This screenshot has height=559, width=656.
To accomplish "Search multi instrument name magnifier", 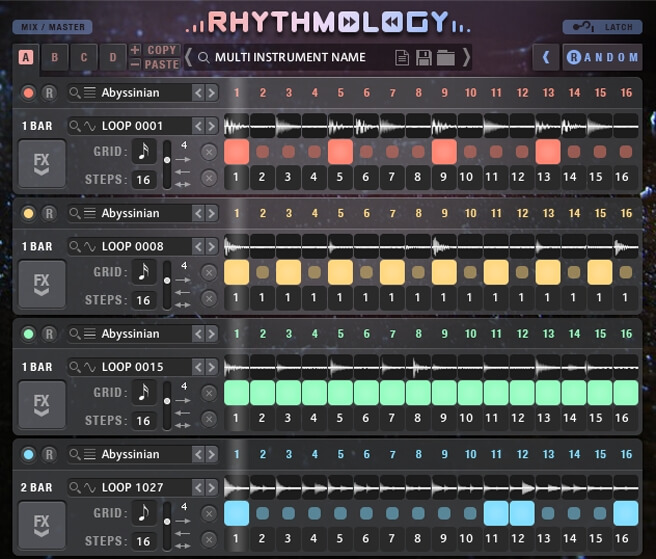I will click(x=203, y=57).
